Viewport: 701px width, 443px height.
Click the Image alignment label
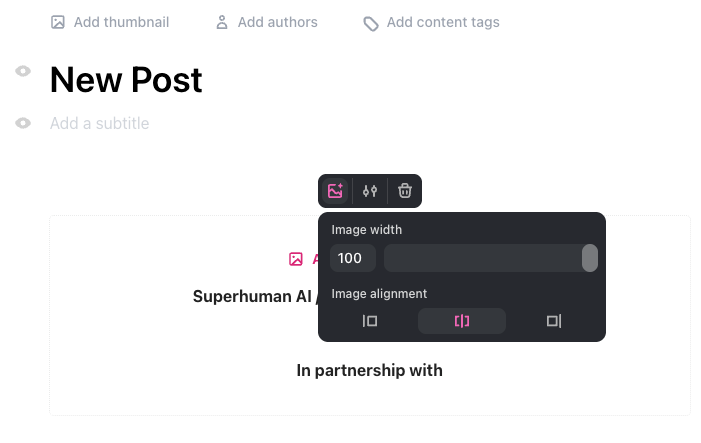(x=379, y=294)
